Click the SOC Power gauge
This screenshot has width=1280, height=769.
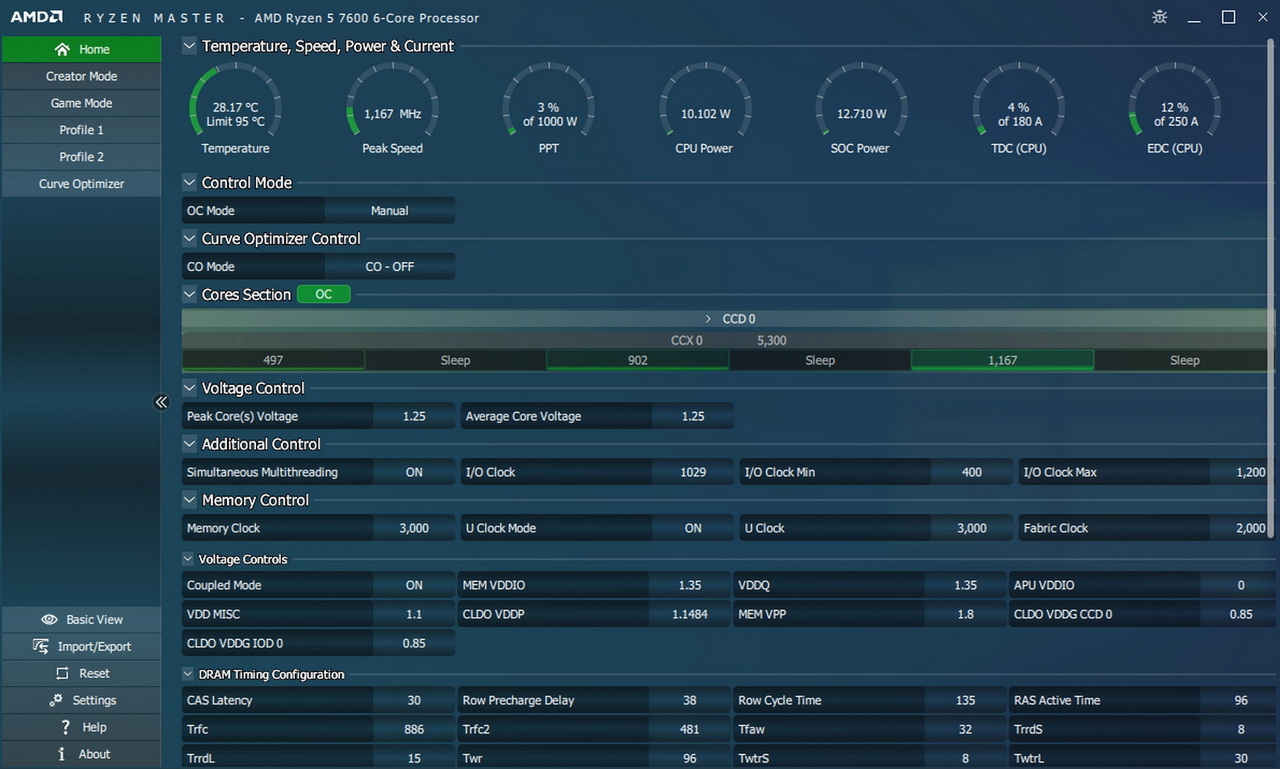(x=861, y=109)
